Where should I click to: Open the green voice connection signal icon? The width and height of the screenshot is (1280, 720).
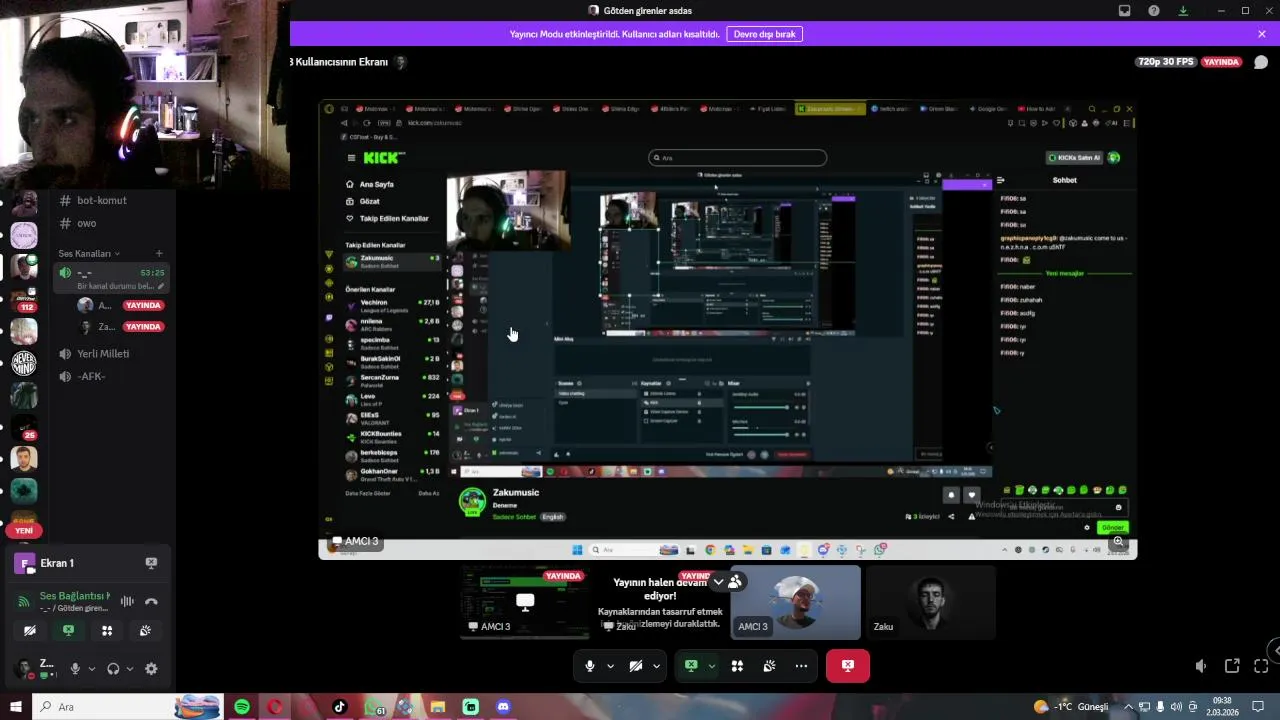point(24,601)
